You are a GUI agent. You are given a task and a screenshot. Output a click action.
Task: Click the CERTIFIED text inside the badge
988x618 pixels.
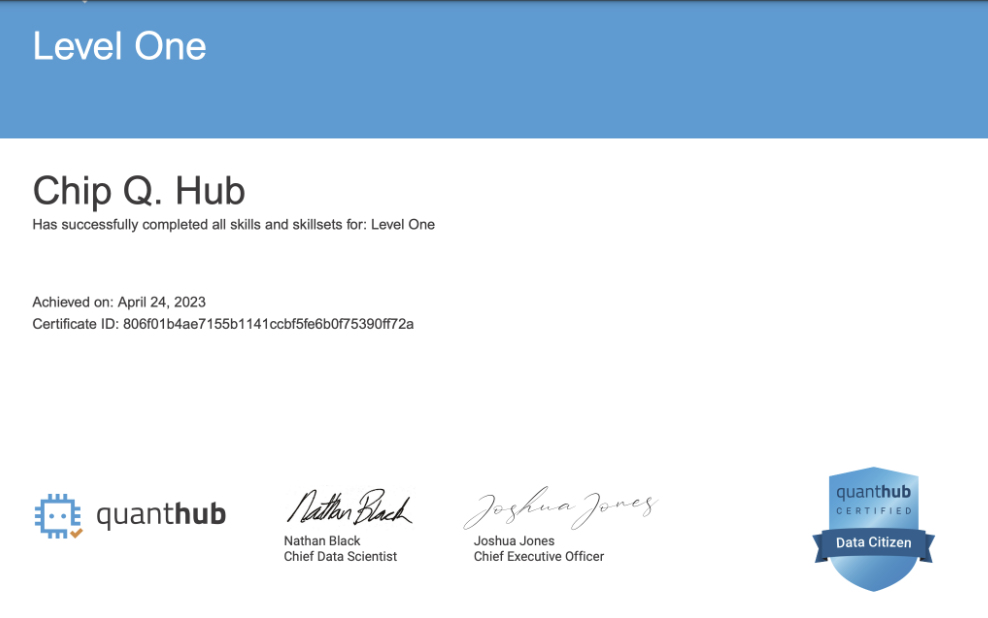click(x=873, y=512)
